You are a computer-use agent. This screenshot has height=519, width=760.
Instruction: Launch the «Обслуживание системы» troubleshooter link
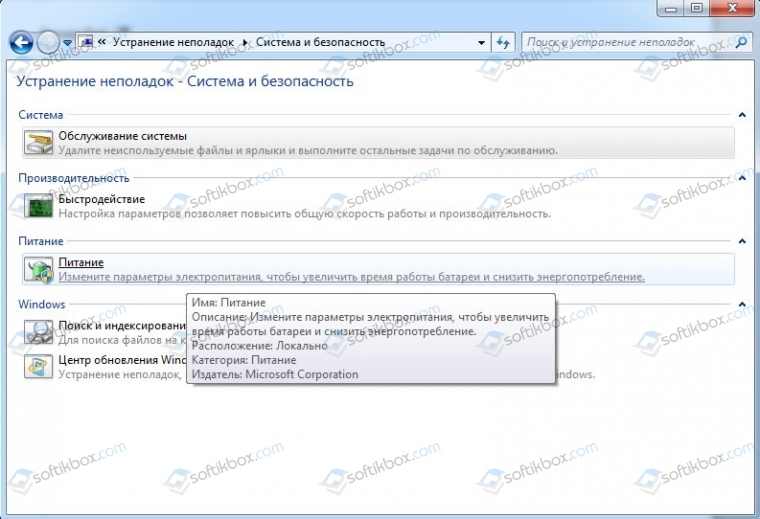pos(123,136)
